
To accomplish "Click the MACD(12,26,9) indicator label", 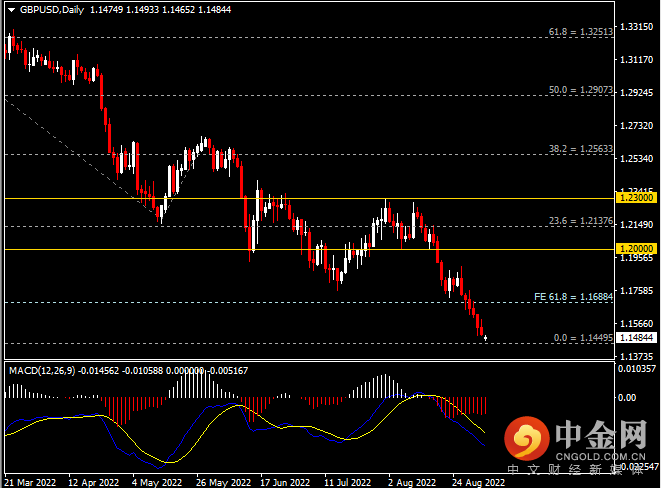I will click(42, 370).
